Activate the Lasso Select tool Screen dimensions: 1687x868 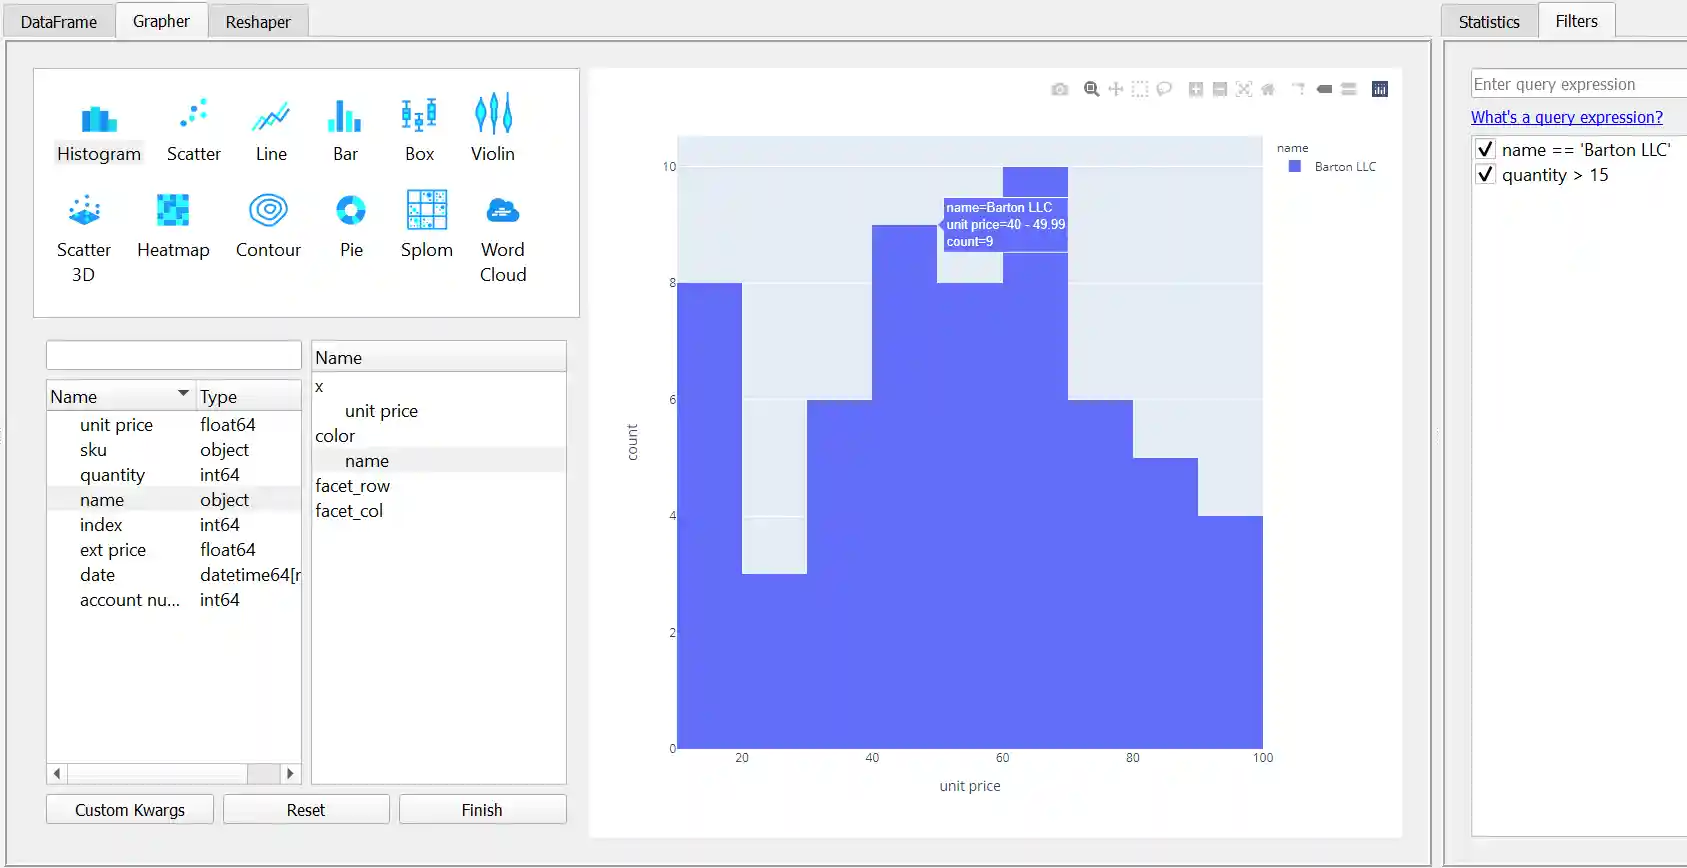[1164, 89]
